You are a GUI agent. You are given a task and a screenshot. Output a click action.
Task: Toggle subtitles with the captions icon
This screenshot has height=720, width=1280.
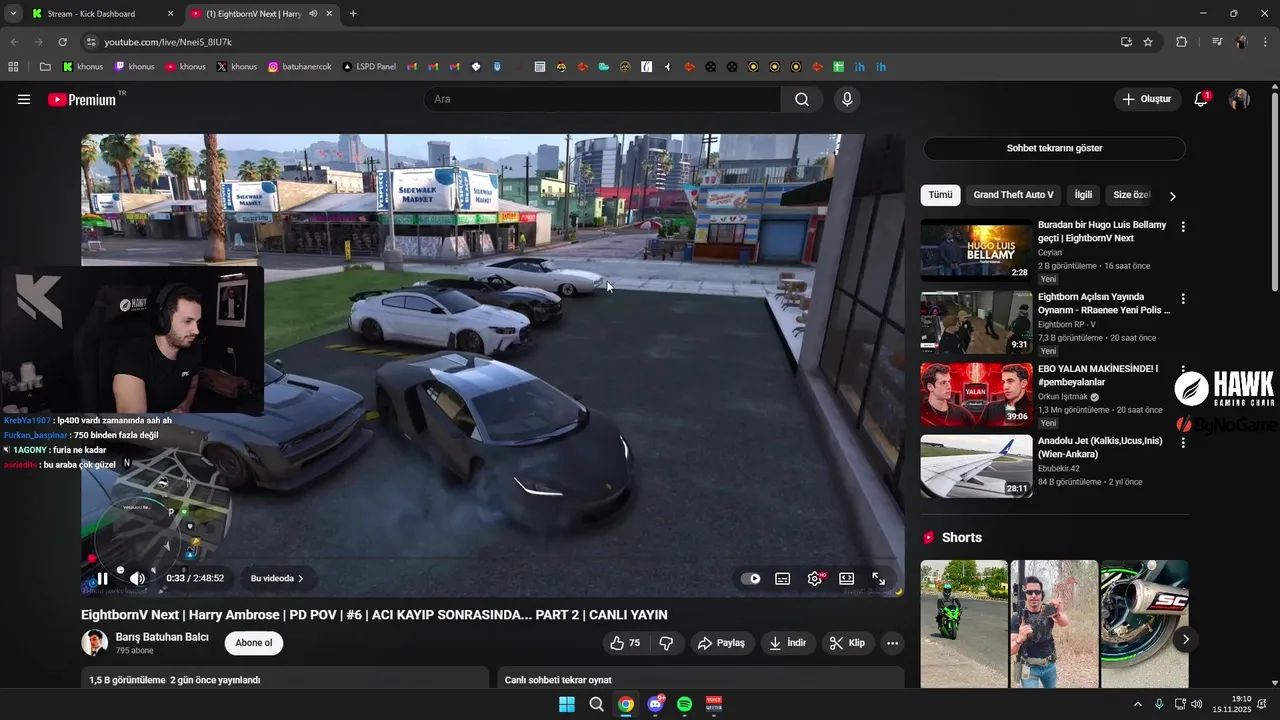(x=783, y=578)
